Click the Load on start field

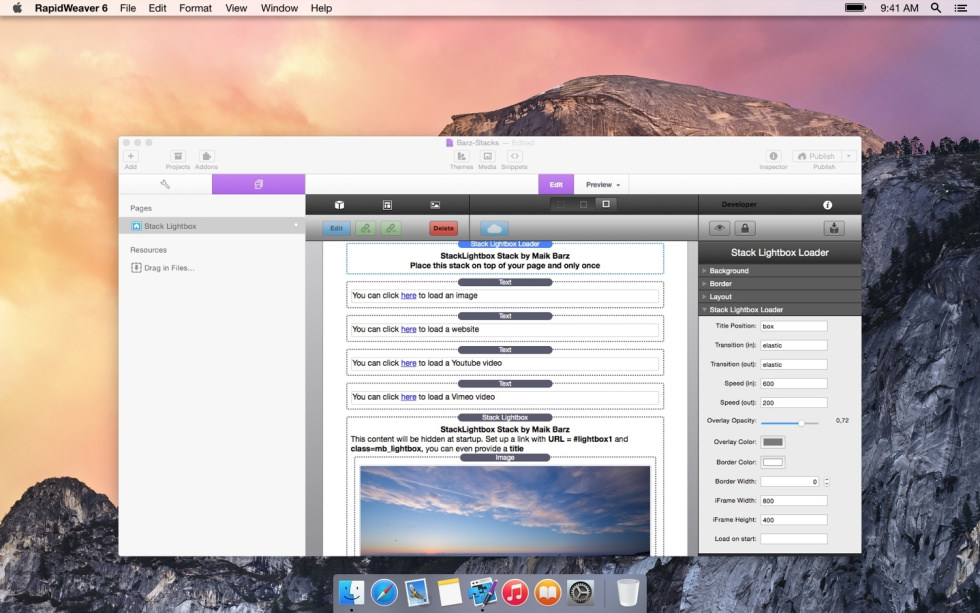[794, 539]
